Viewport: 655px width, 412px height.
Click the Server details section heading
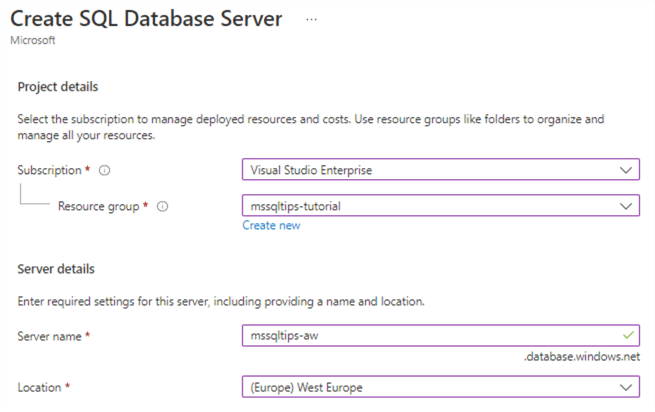[56, 268]
